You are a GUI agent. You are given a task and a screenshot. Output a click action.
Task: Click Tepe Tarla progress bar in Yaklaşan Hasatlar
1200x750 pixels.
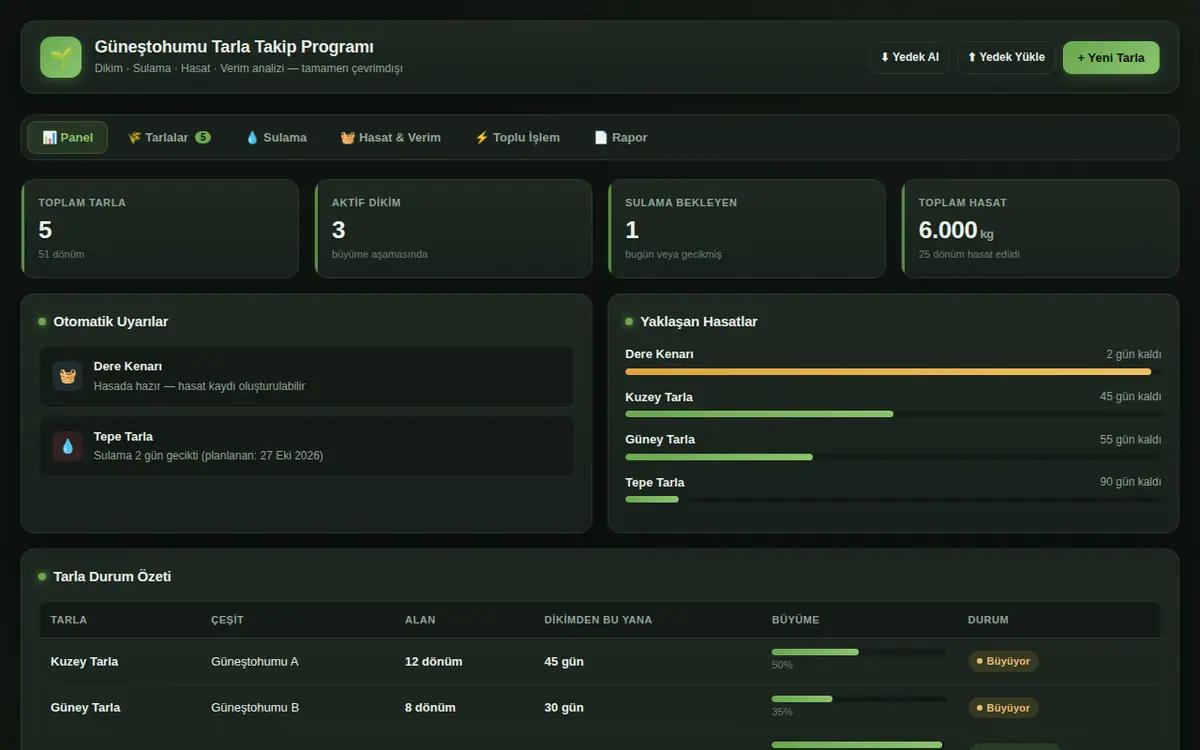click(894, 499)
